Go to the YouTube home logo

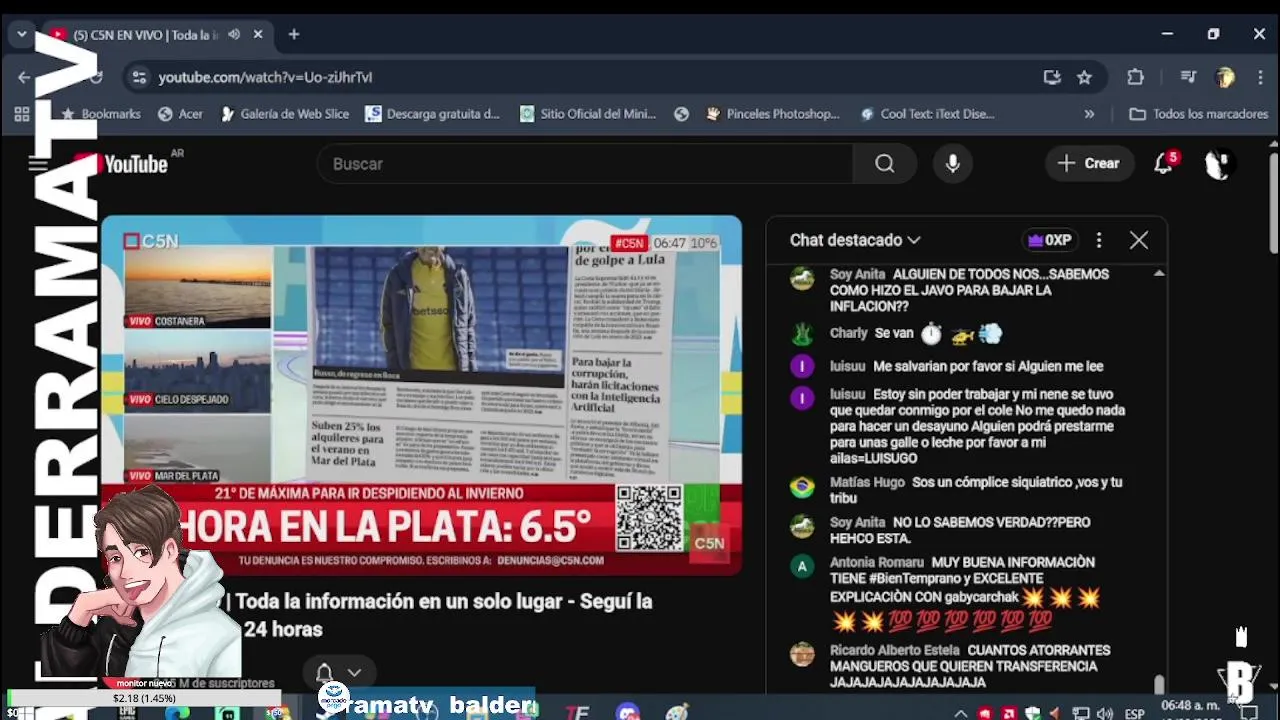[x=121, y=164]
